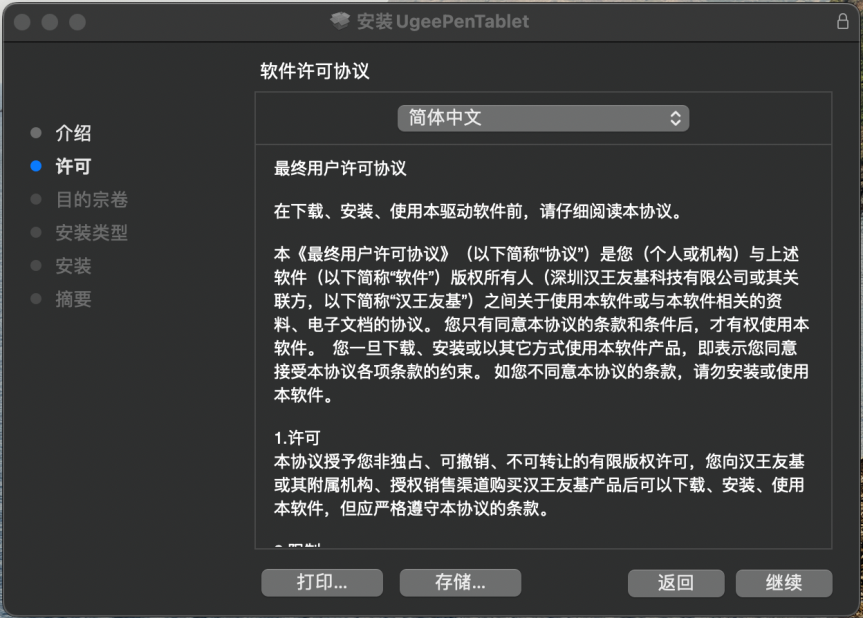Select the 安装类型 step in sidebar
Image resolution: width=863 pixels, height=618 pixels.
tap(91, 233)
